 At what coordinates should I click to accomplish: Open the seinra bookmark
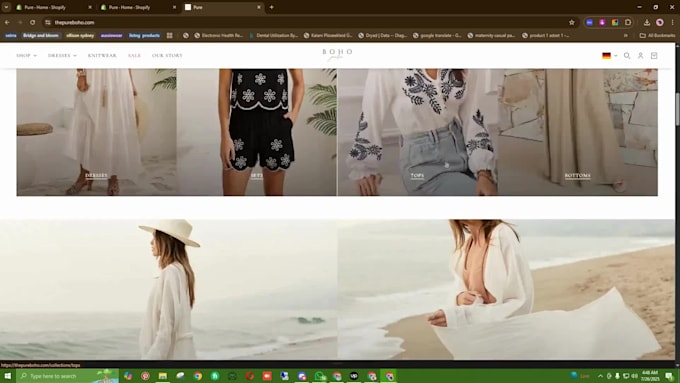pyautogui.click(x=11, y=36)
